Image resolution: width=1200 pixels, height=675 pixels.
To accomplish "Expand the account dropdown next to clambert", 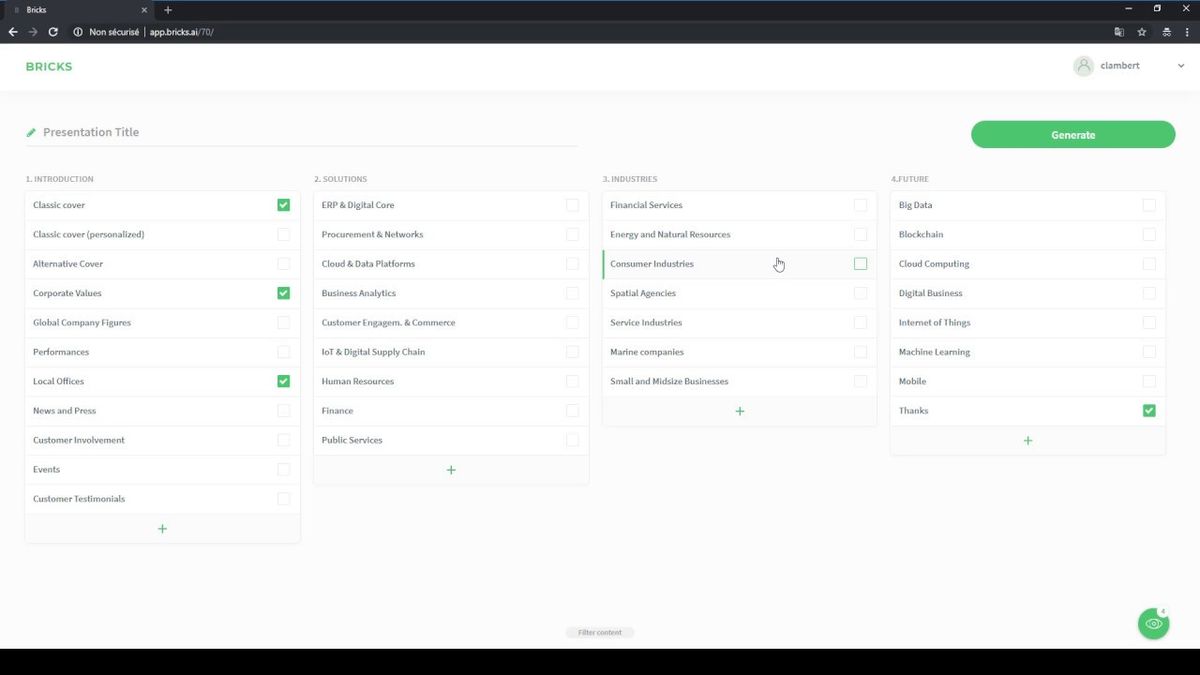I will tap(1180, 65).
